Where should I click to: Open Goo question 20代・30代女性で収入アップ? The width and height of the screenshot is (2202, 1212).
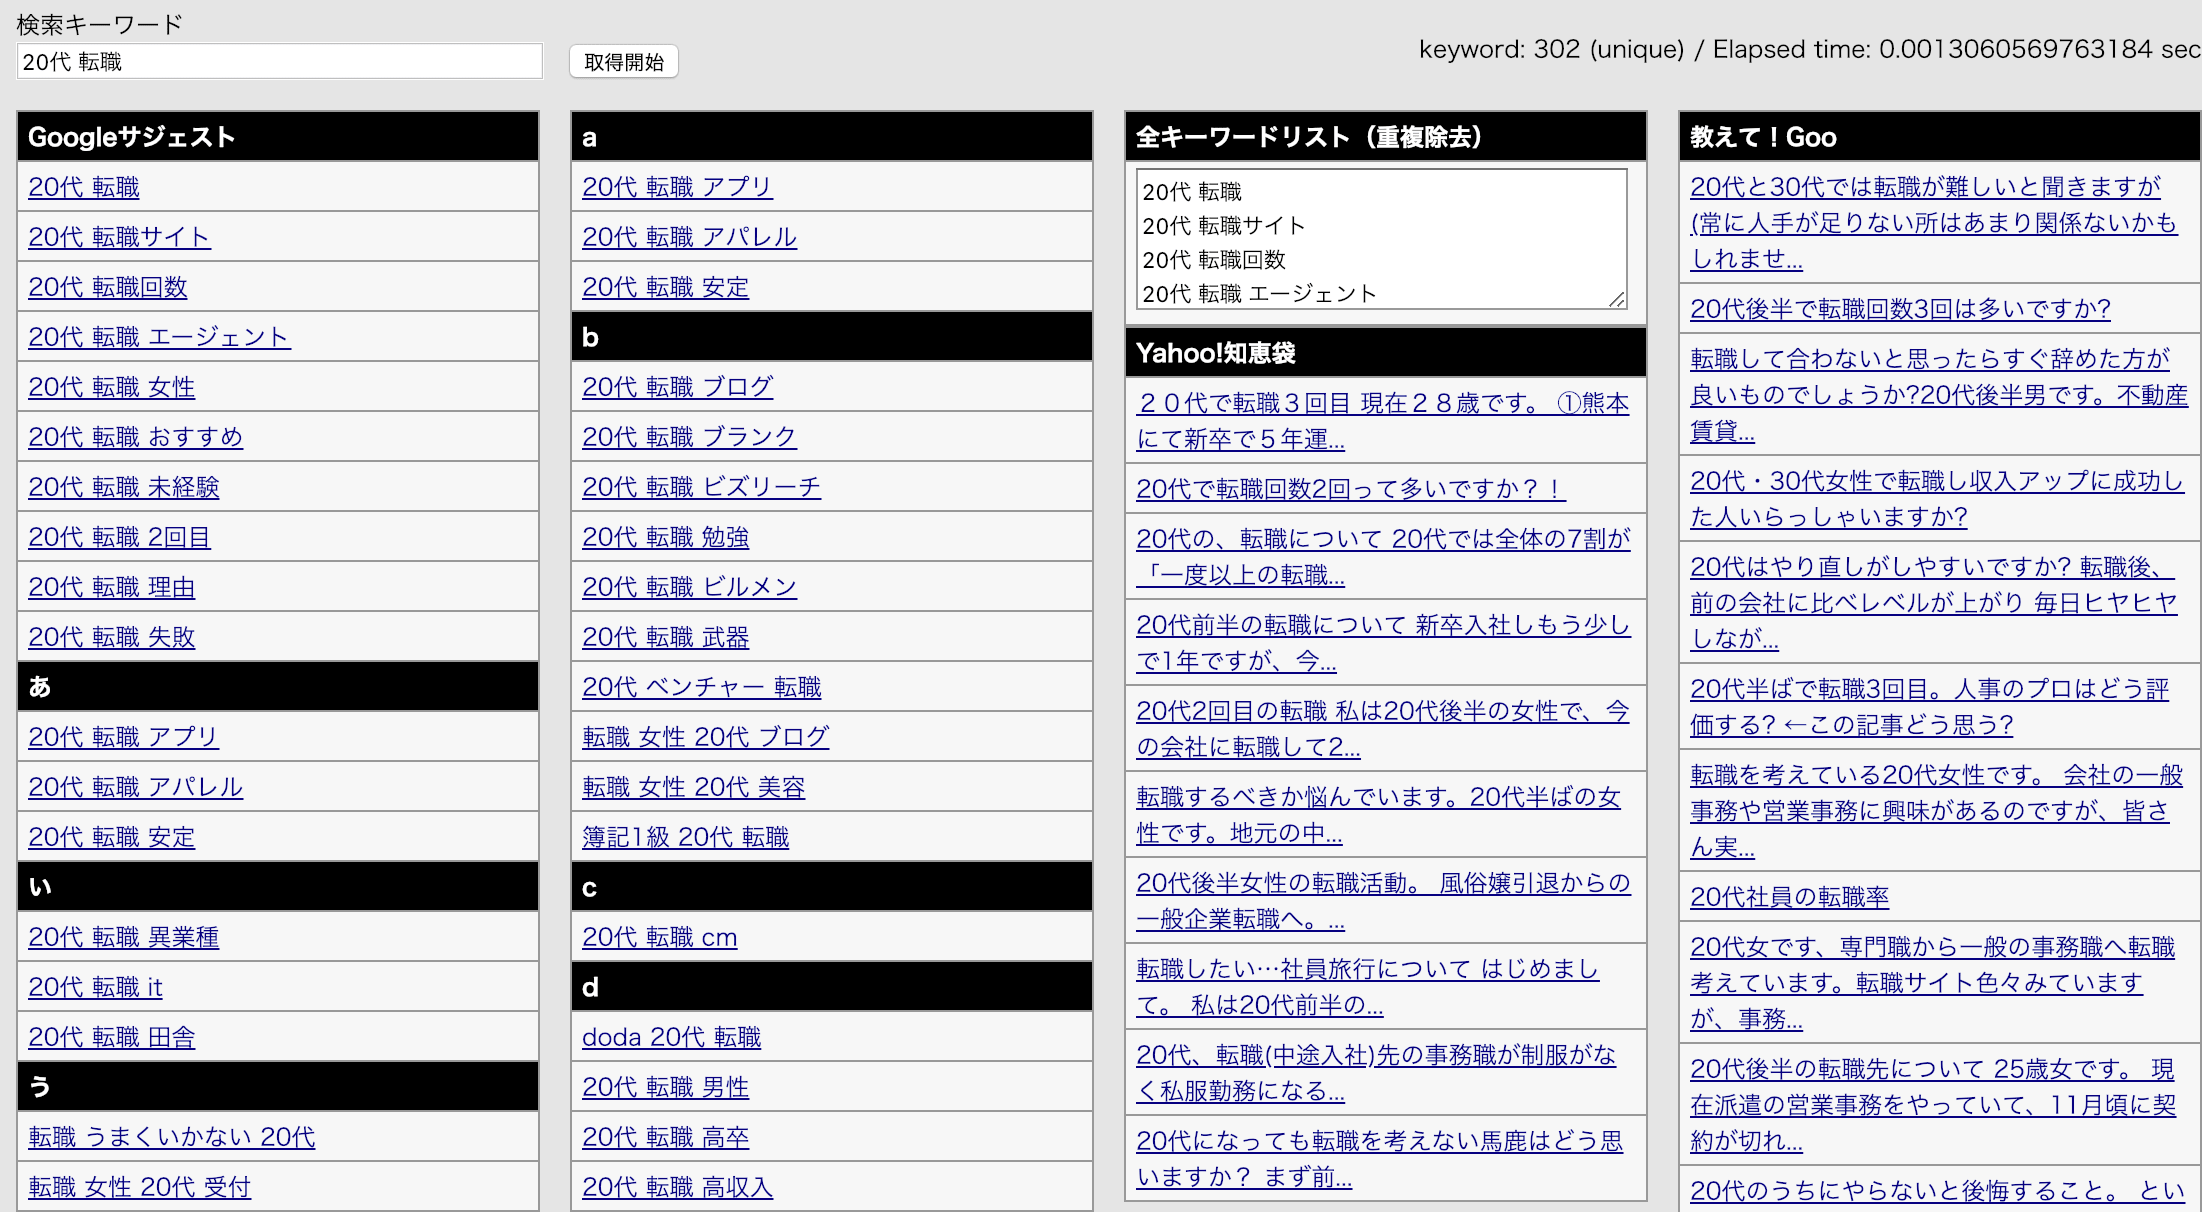click(x=1937, y=499)
